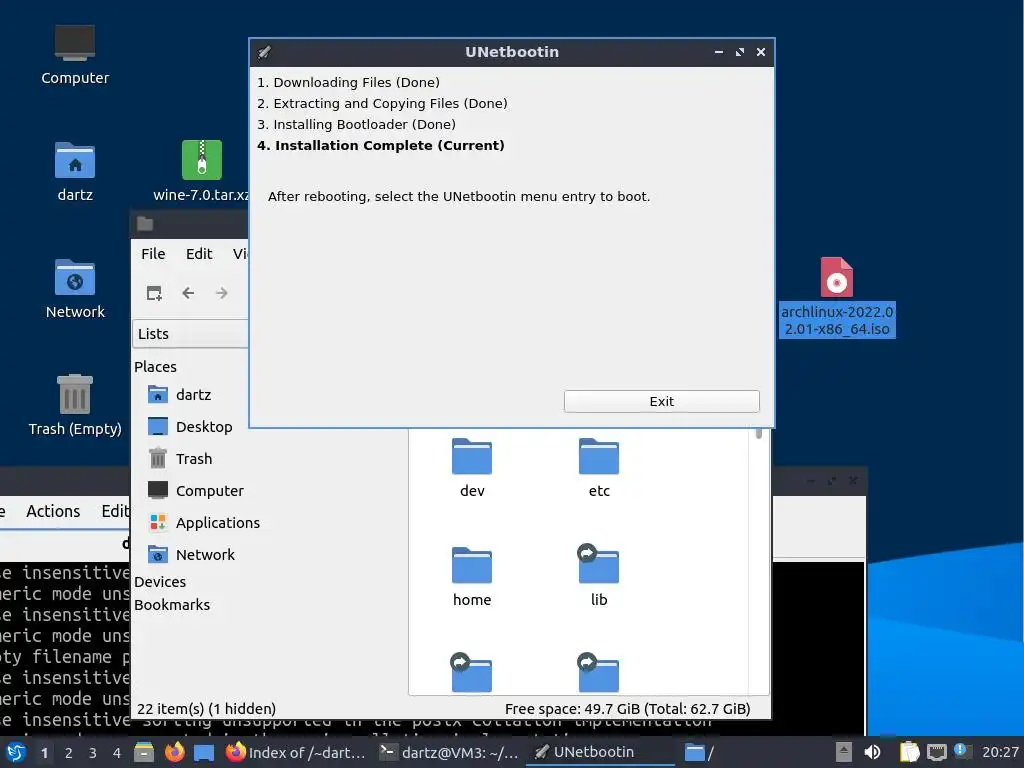Open the clipboard manager tray icon
This screenshot has height=768, width=1024.
coord(909,752)
